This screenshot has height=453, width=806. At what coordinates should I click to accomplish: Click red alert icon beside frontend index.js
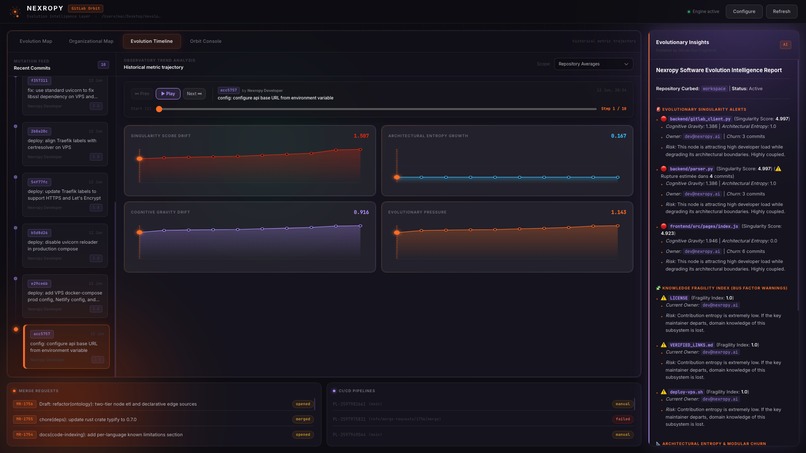point(663,226)
